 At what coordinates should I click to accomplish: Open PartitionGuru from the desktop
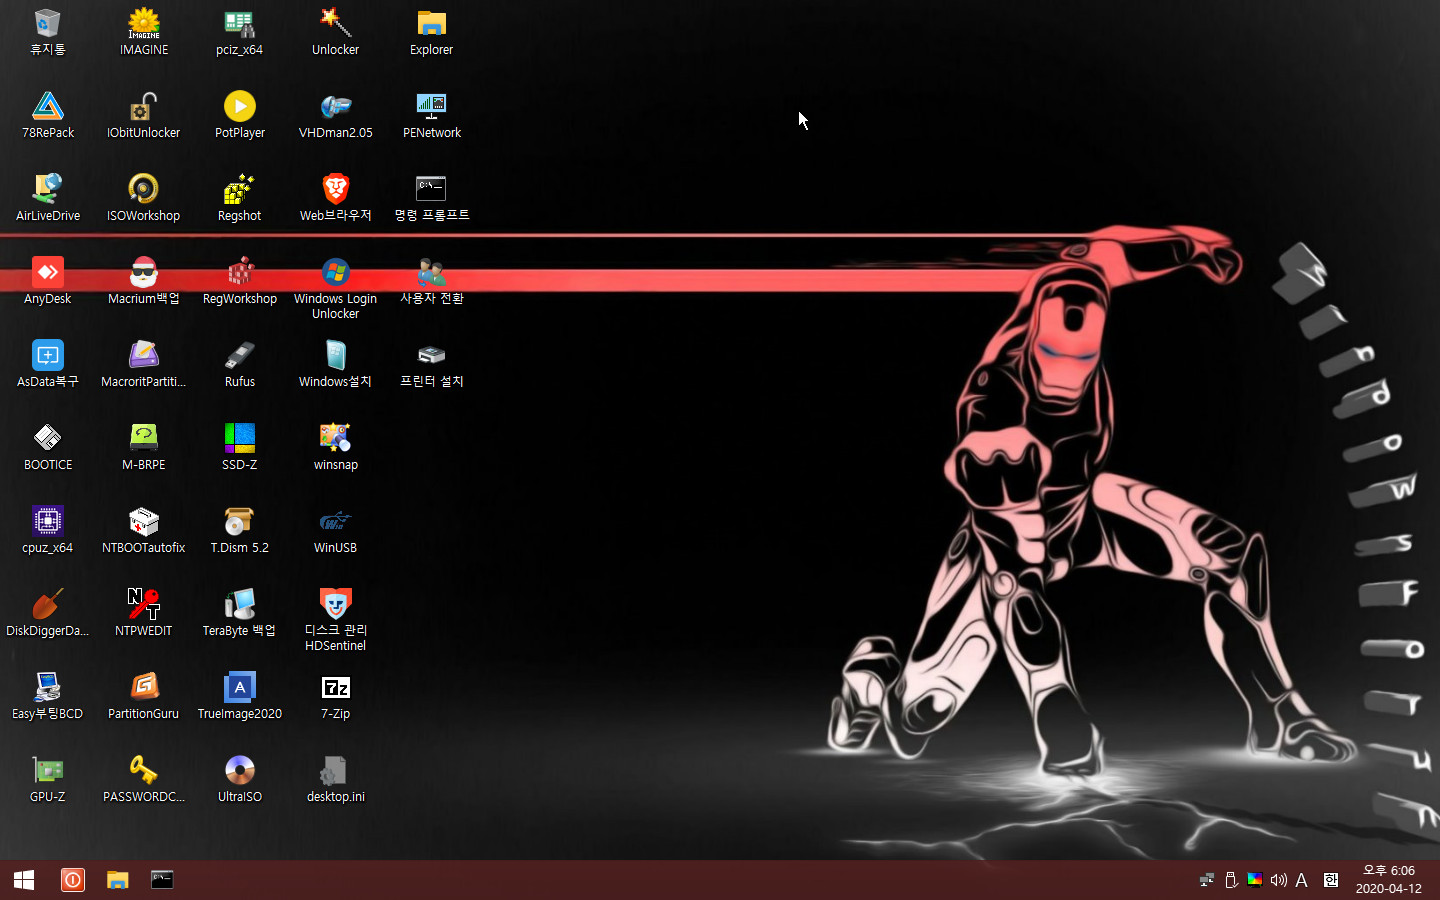pyautogui.click(x=144, y=696)
